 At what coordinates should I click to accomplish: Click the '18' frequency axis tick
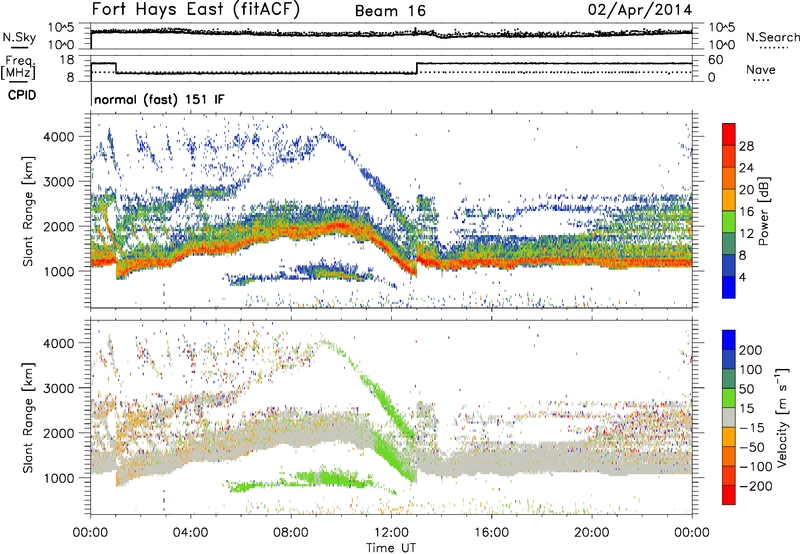coord(66,60)
